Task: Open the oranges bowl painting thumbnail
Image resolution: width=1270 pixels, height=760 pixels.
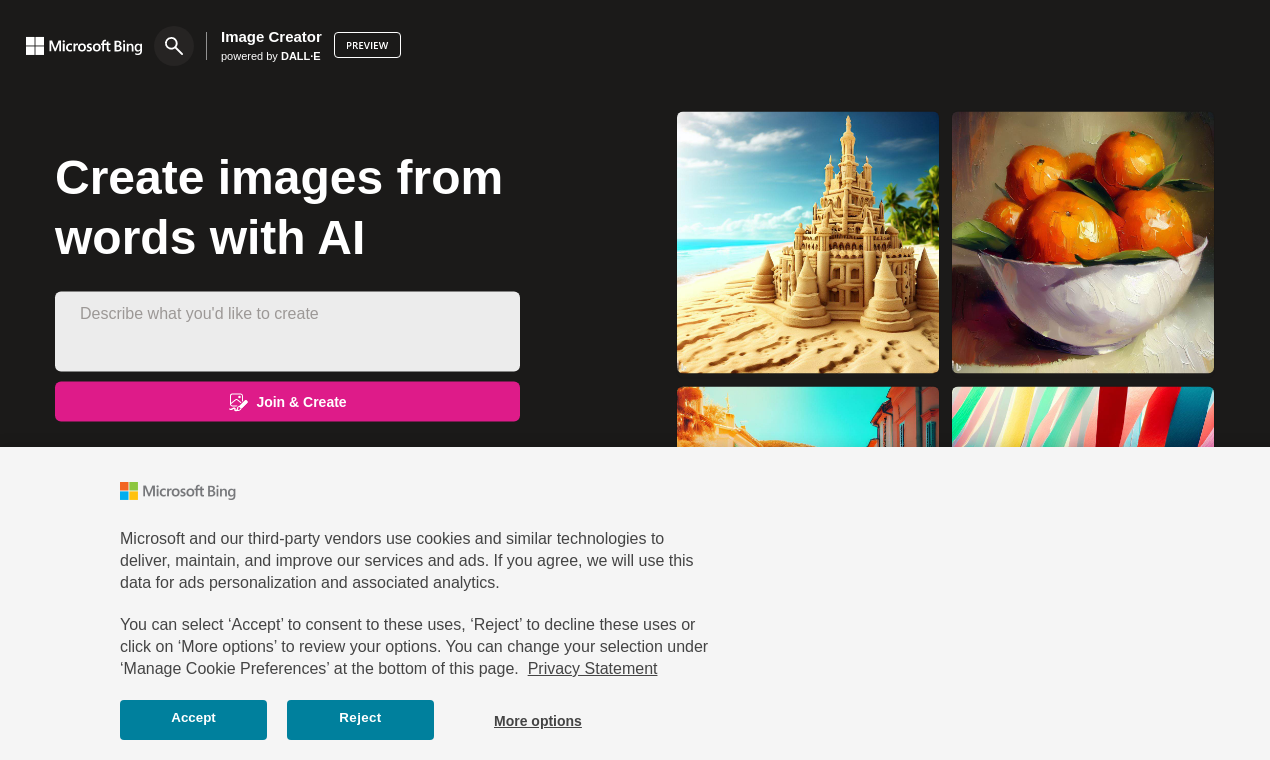Action: click(x=1082, y=242)
